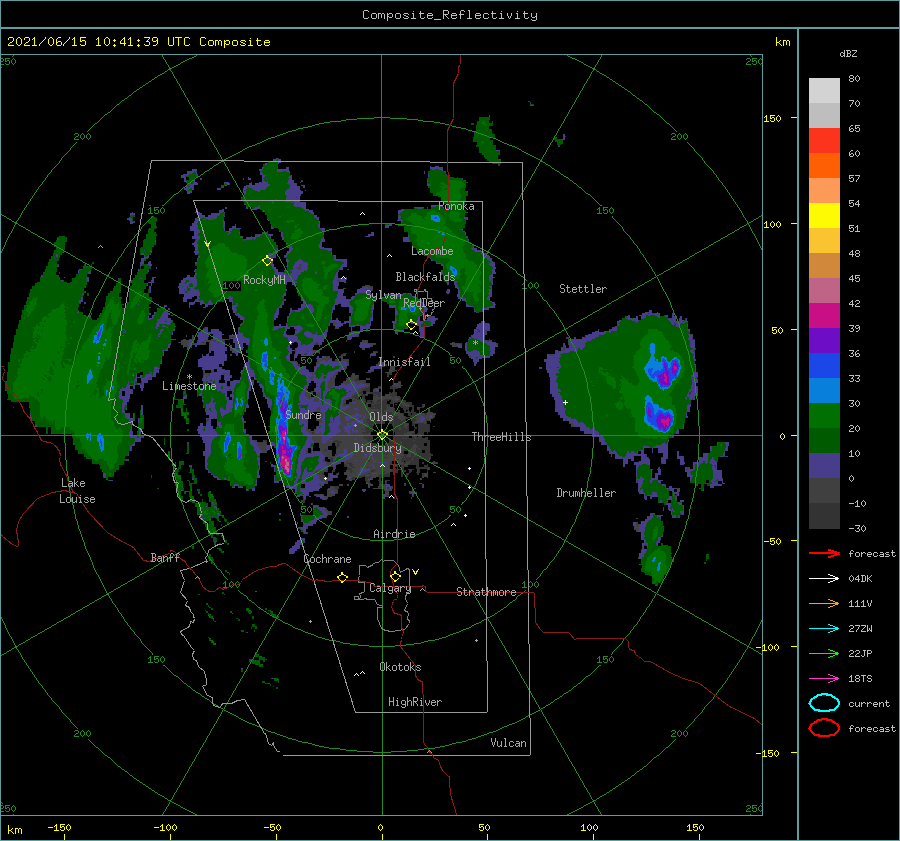Click the Cochrane label
Viewport: 900px width, 841px height.
click(327, 559)
